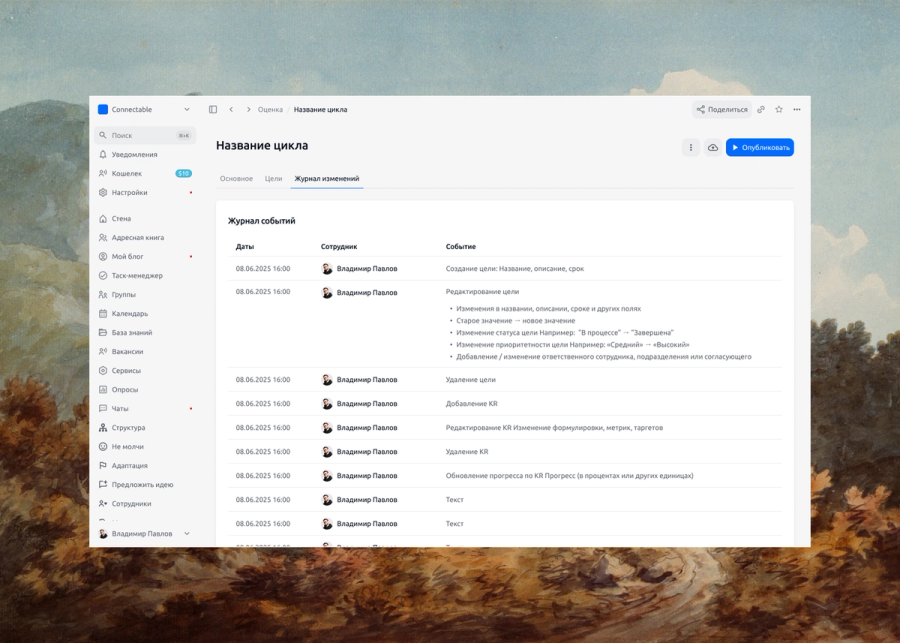Screen dimensions: 900x643
Task: Focus the Поиск search field
Action: [145, 135]
